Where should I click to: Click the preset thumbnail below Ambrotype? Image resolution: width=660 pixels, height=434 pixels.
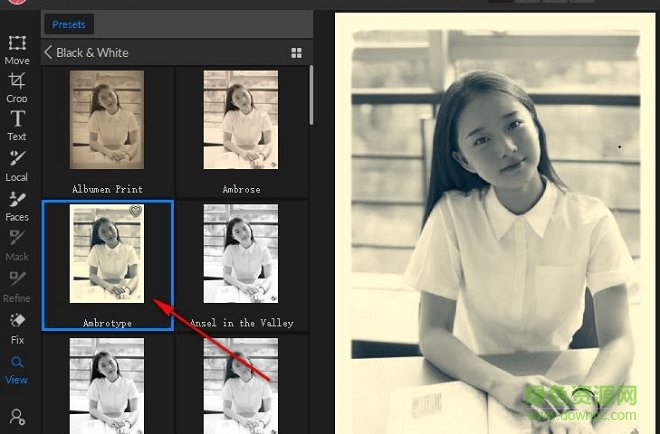[107, 385]
